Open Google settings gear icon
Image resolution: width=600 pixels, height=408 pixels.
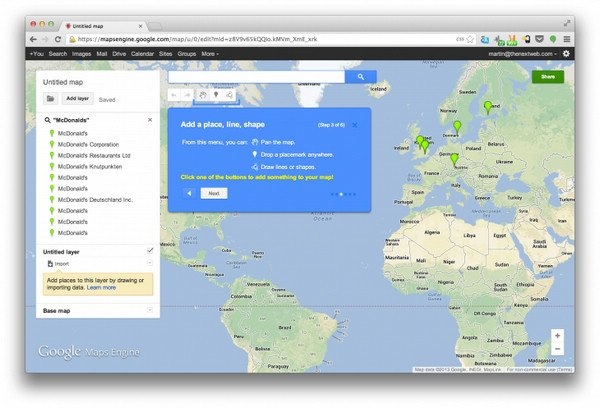pyautogui.click(x=566, y=54)
